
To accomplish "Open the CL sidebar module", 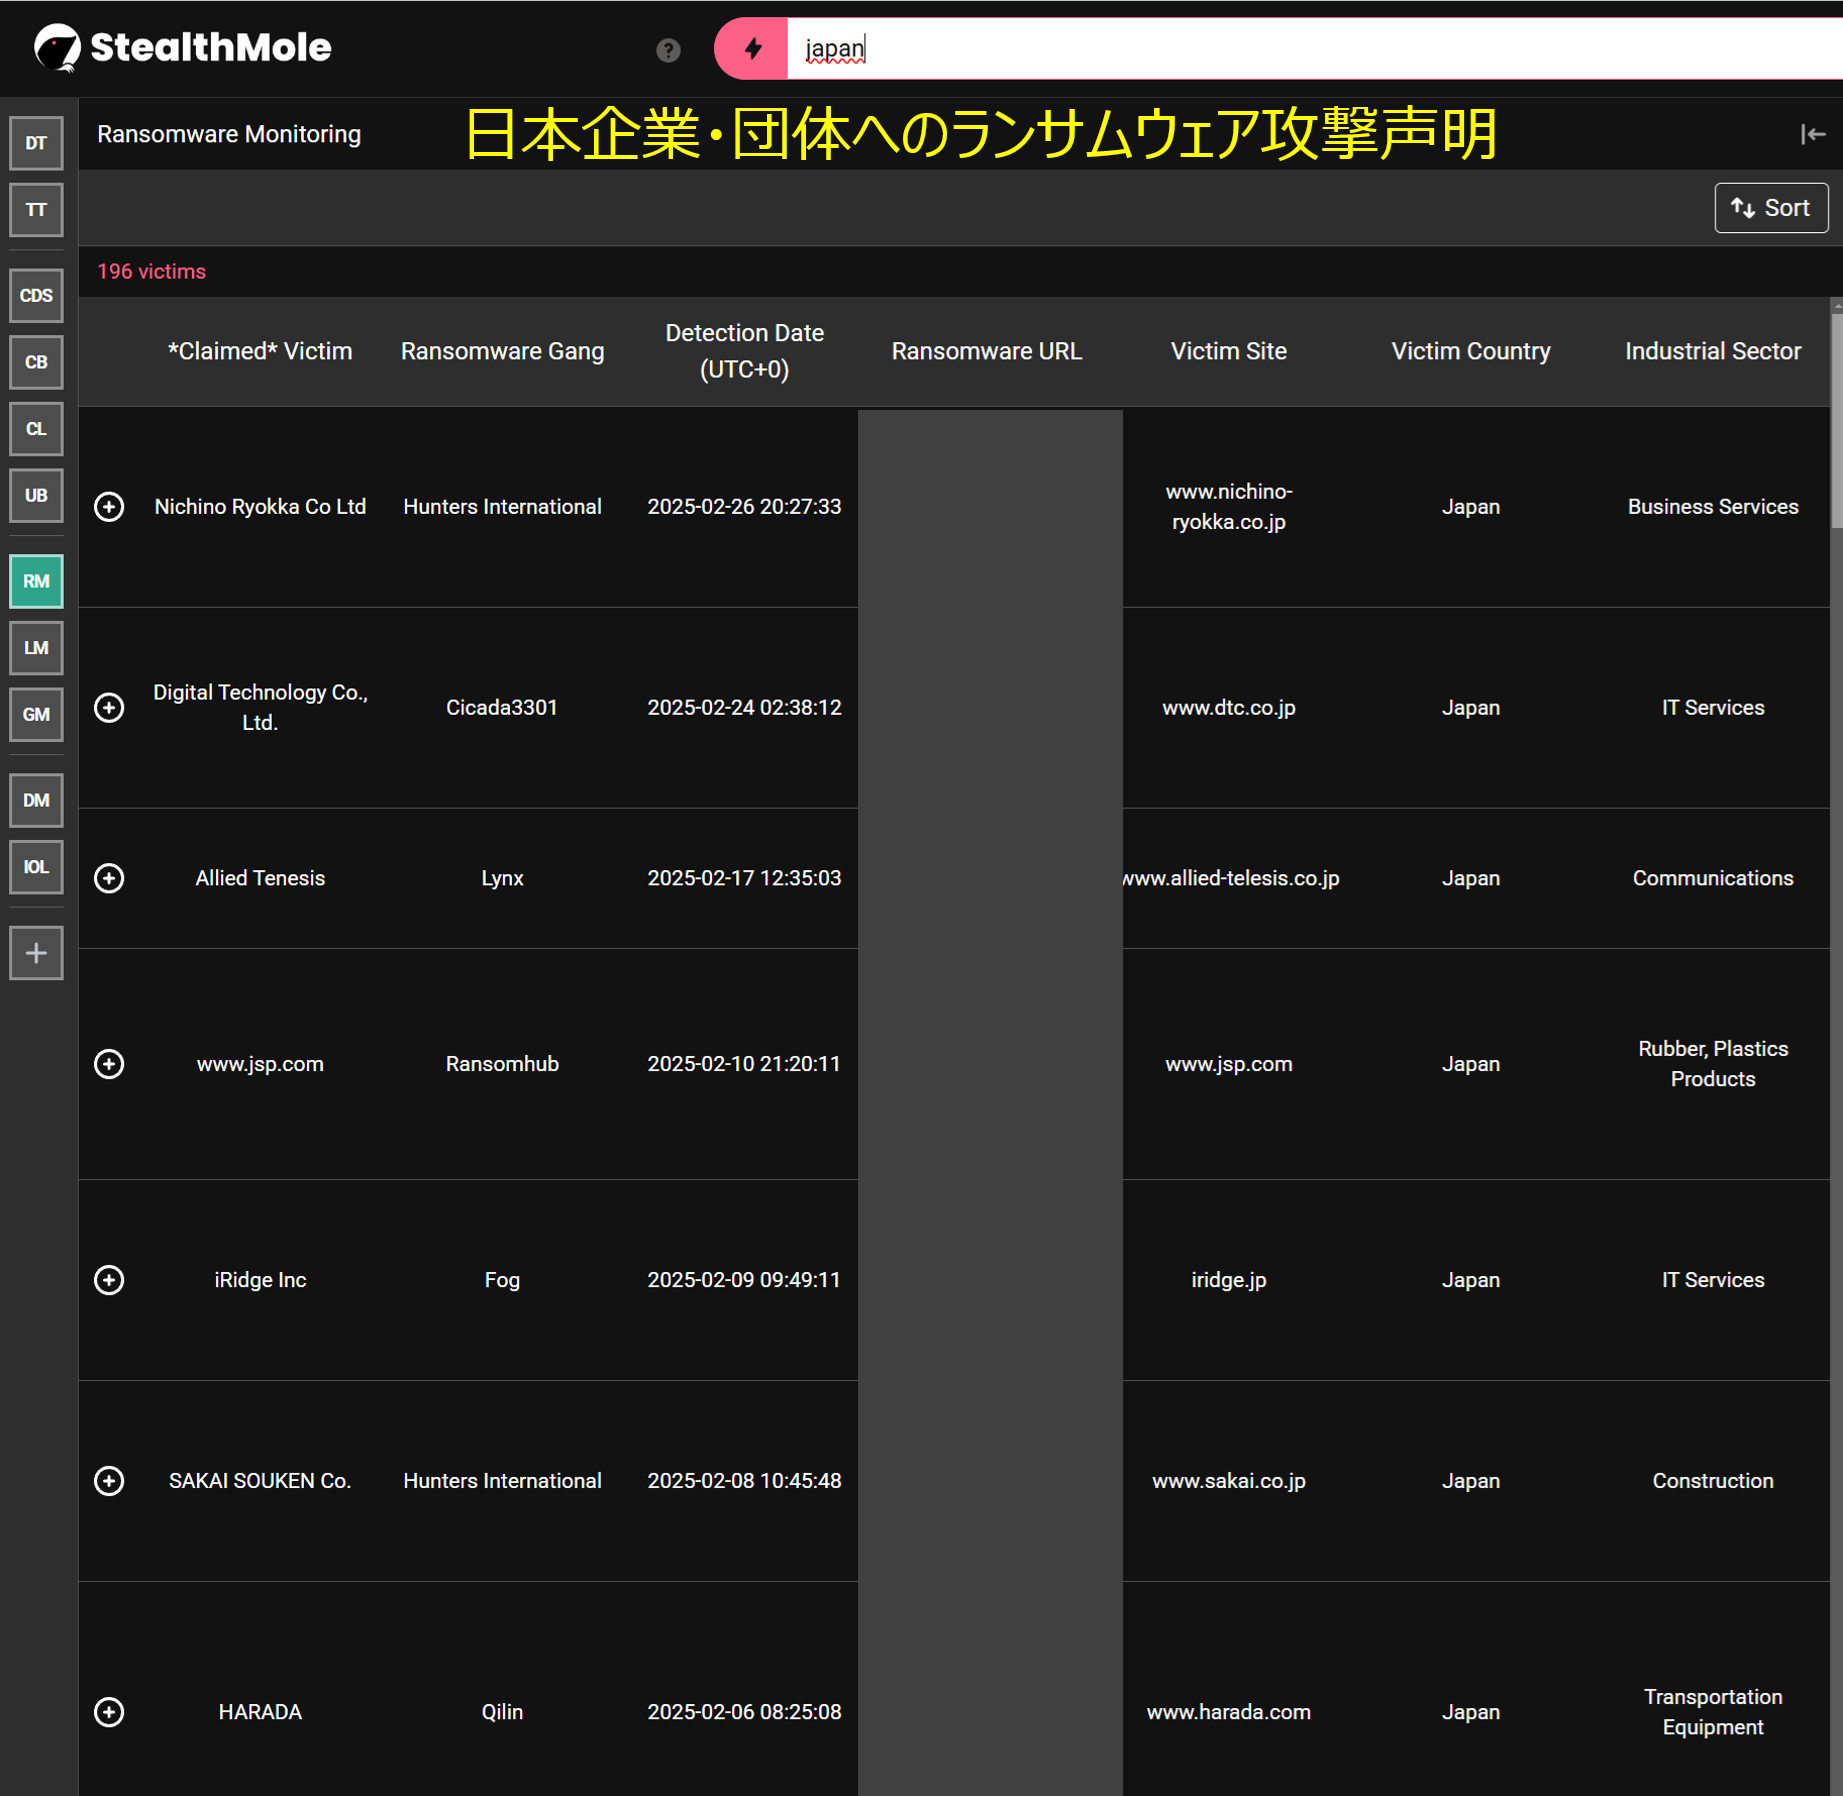I will 36,429.
